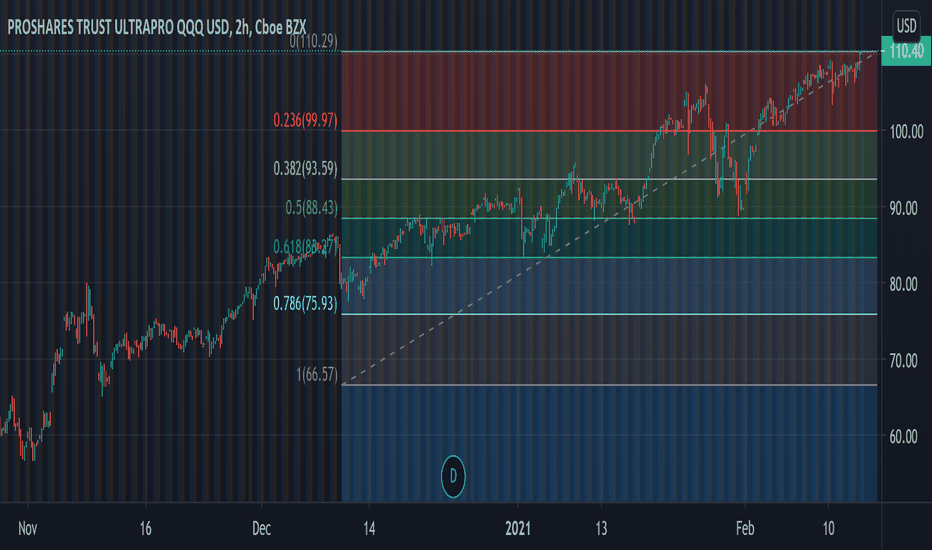Click the 14 date label on time axis
932x550 pixels.
[369, 529]
